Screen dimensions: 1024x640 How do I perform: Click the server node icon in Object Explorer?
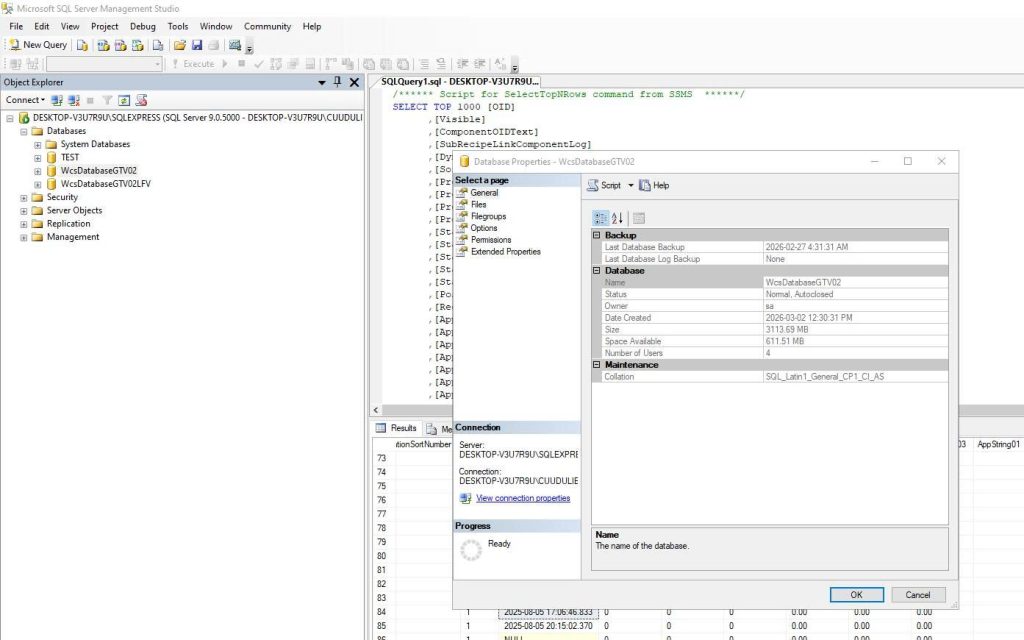pos(24,118)
